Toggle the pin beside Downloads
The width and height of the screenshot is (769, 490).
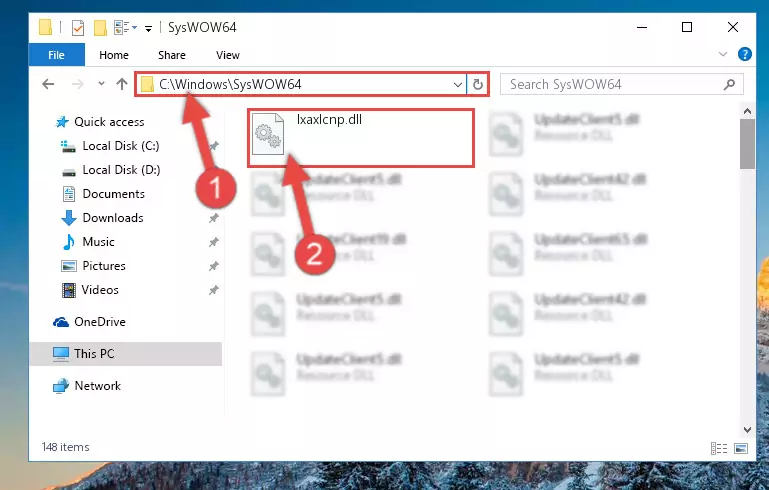tap(213, 218)
